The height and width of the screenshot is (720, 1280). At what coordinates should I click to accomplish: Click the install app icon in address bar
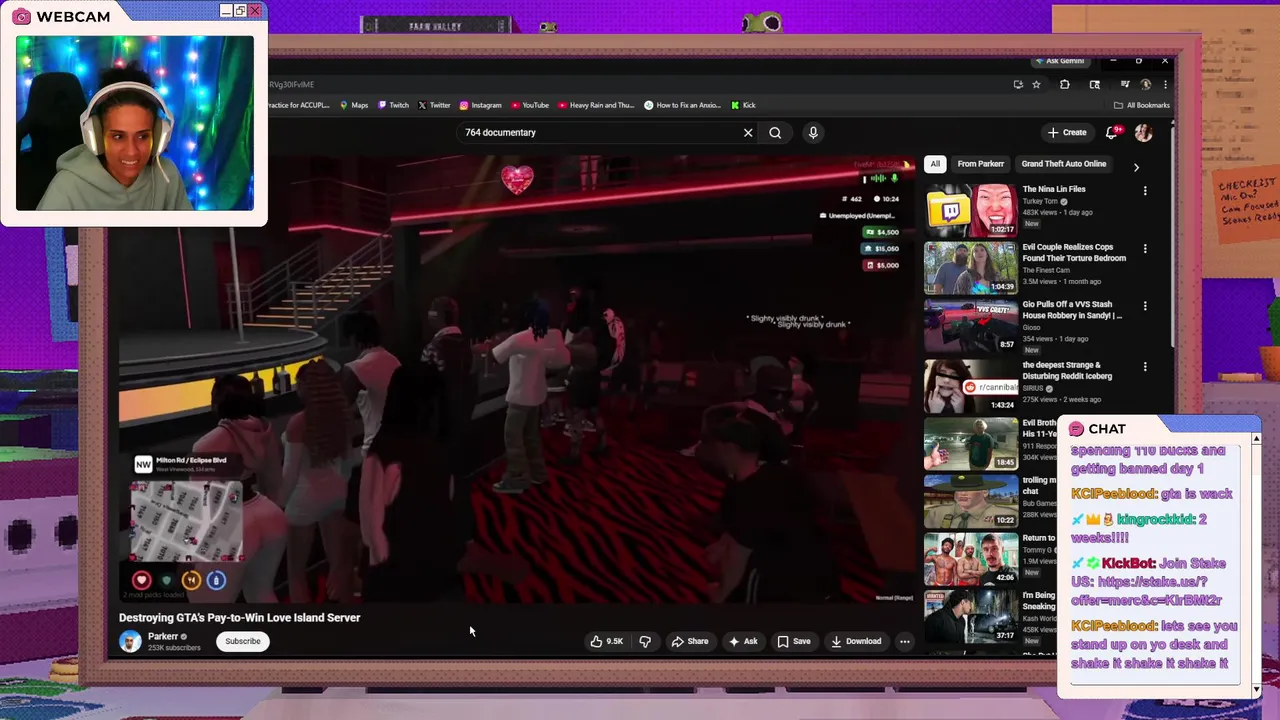point(1018,85)
